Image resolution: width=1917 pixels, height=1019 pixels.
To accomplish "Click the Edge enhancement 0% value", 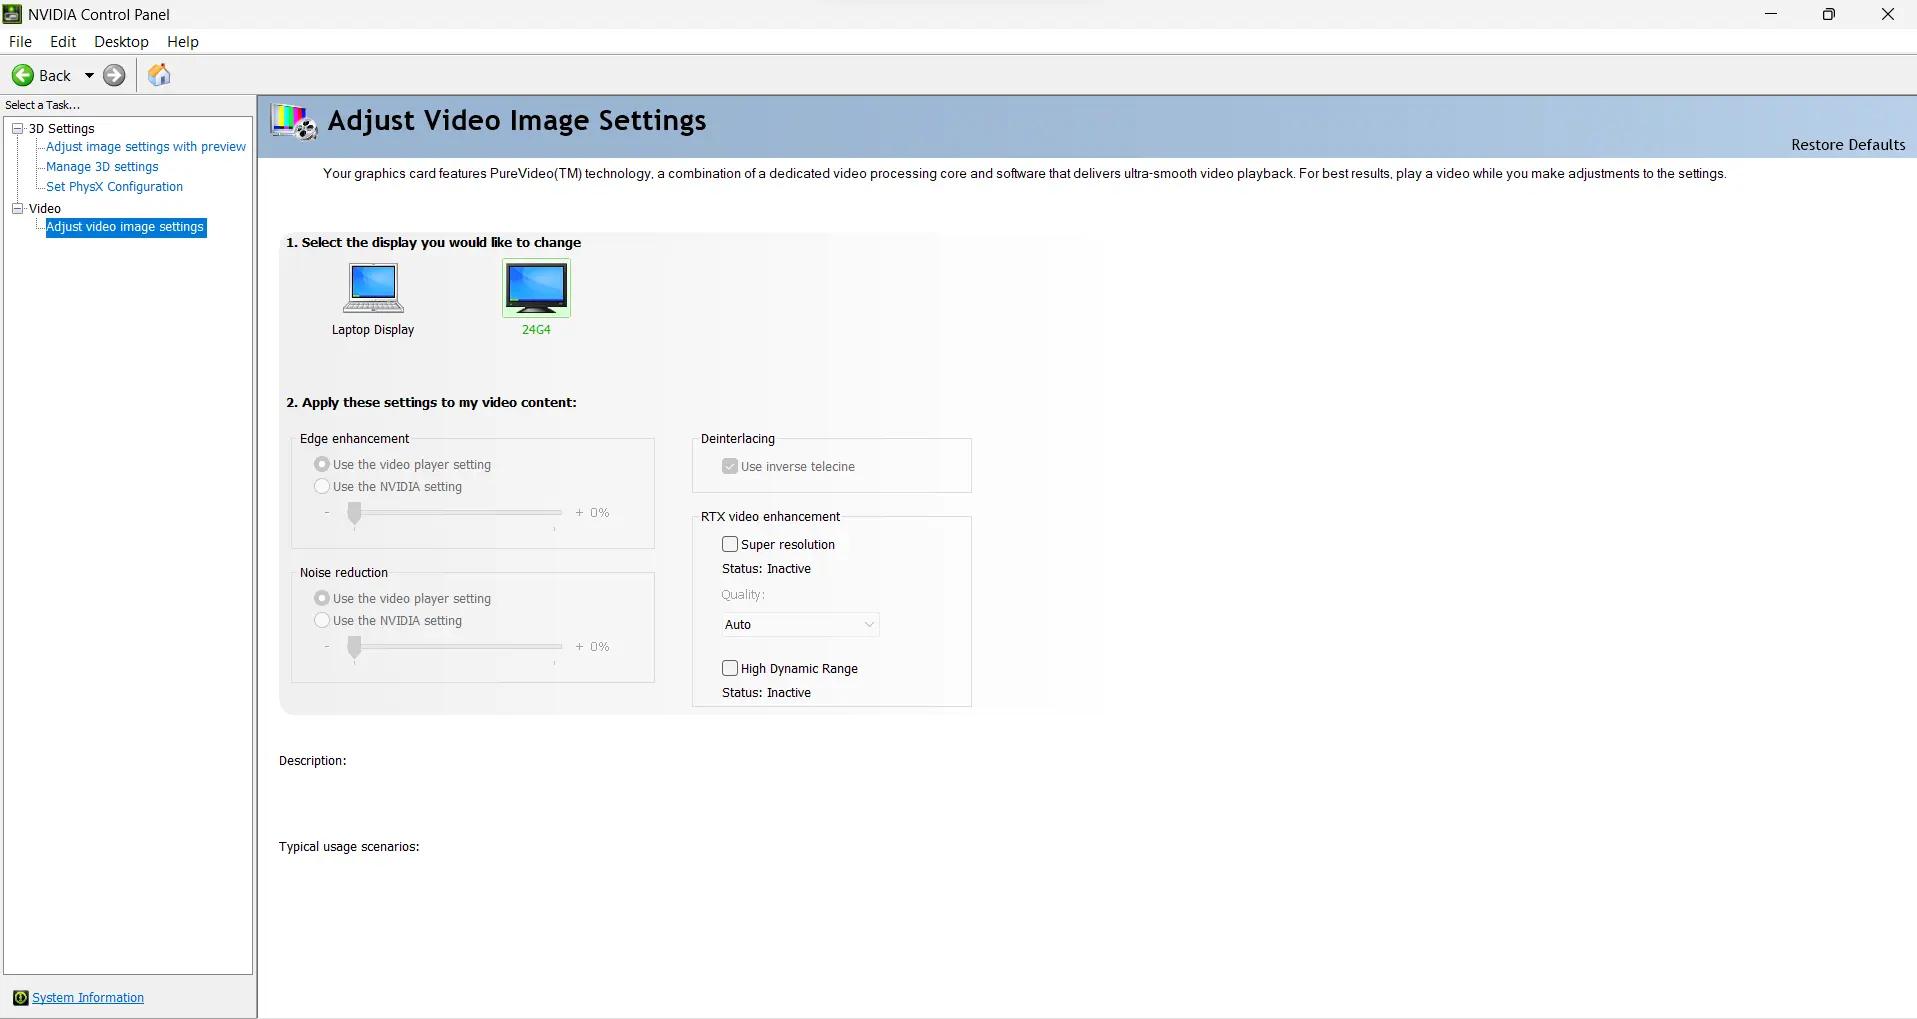I will click(600, 513).
